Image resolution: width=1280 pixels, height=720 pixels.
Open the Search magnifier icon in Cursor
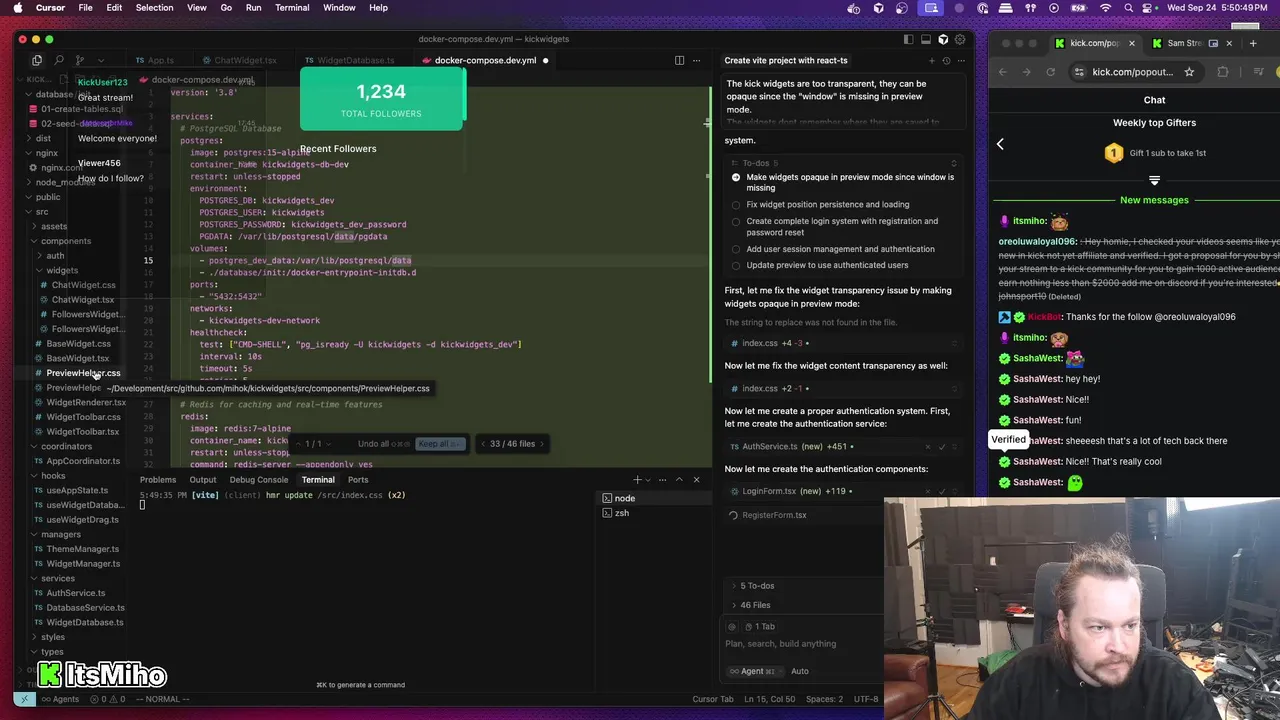tap(59, 60)
